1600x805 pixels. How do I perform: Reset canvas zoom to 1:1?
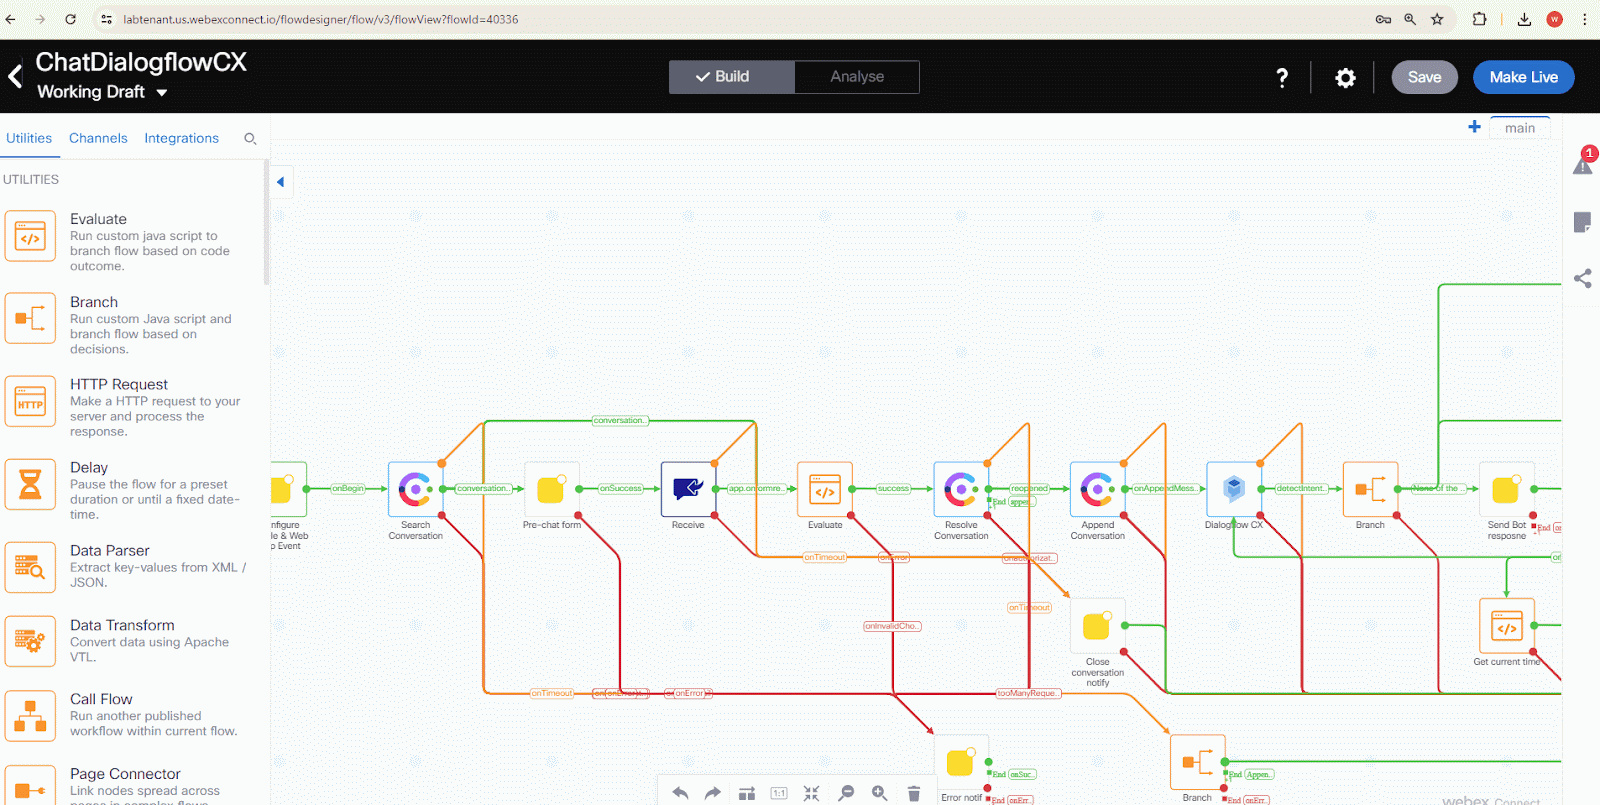[779, 793]
